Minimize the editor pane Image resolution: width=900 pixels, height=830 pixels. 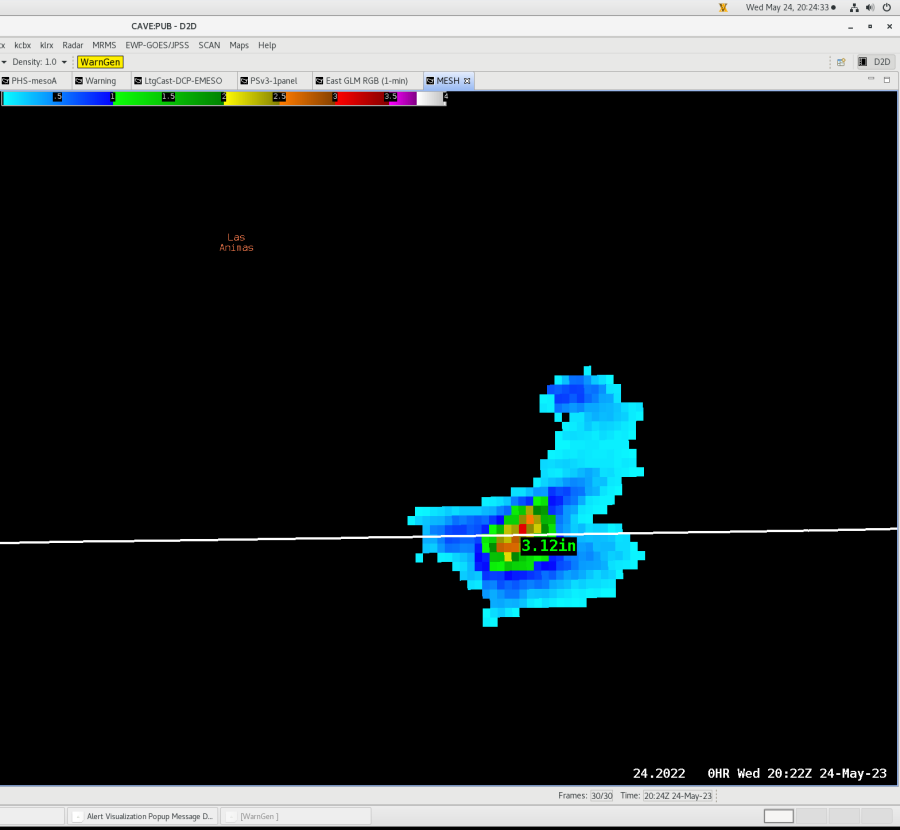[x=871, y=79]
